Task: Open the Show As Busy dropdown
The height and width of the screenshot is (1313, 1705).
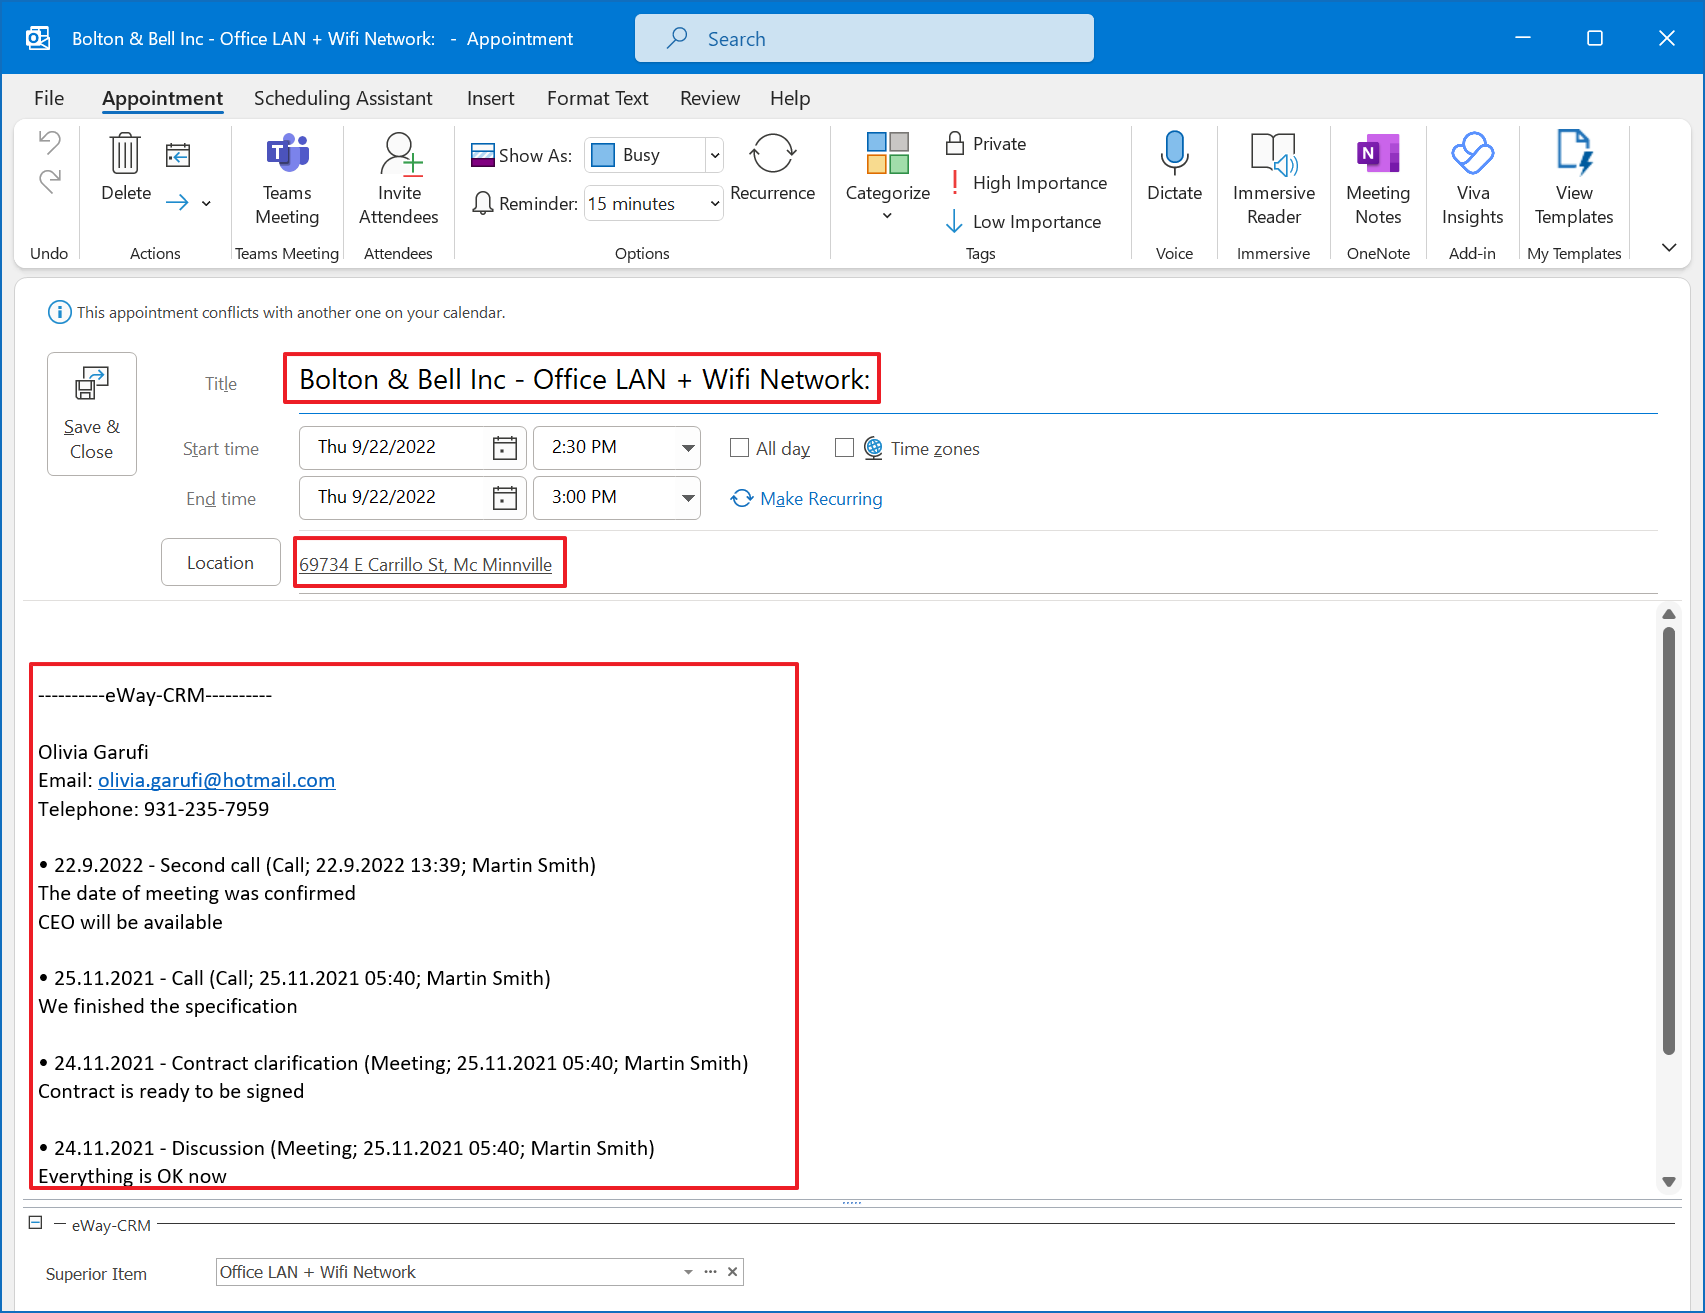Action: (x=714, y=155)
